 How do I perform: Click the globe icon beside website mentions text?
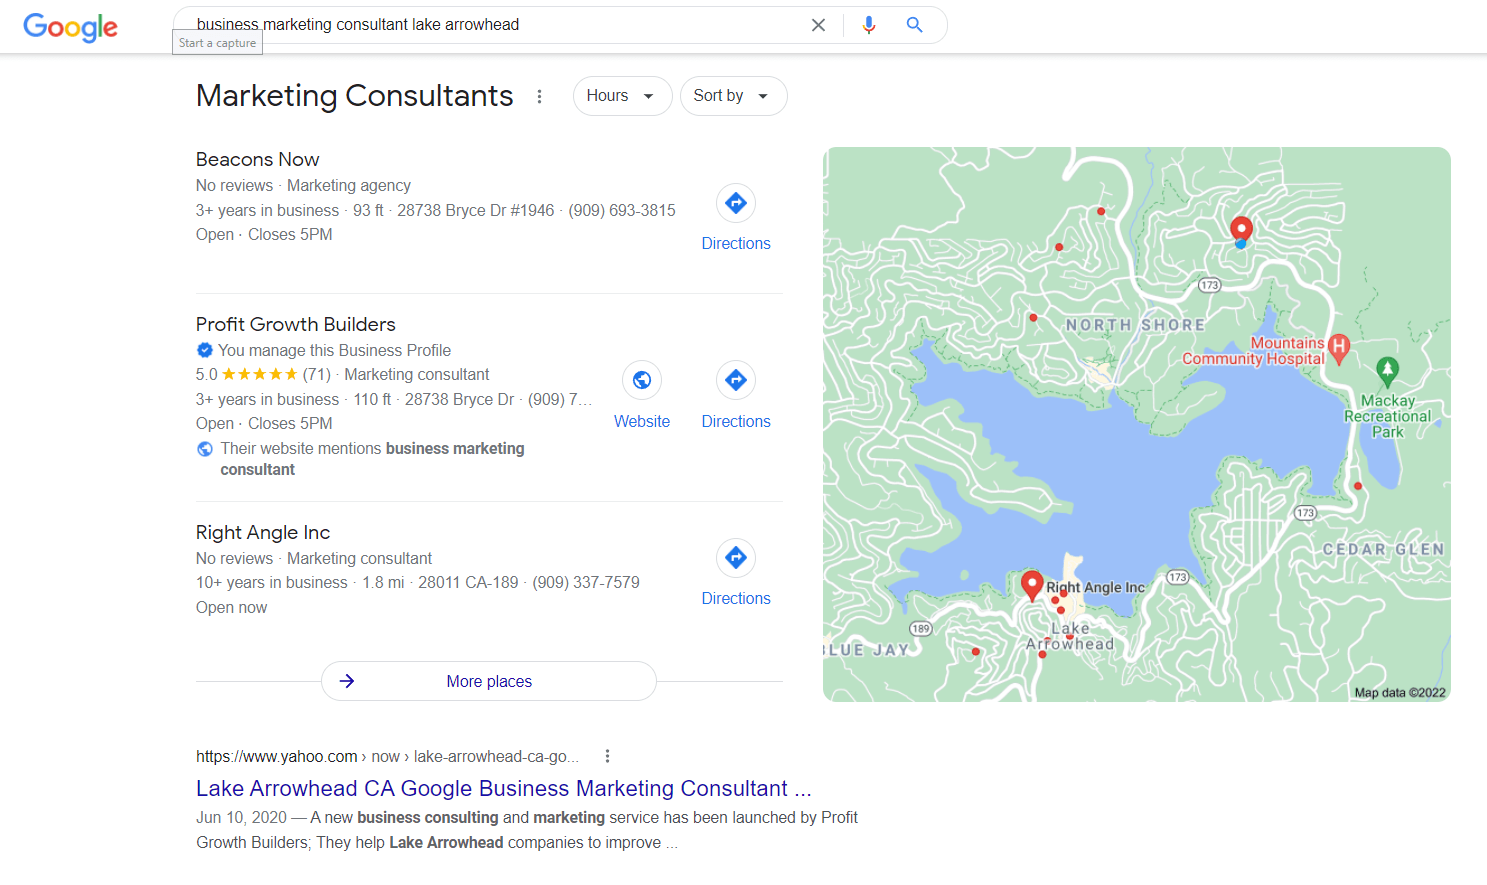205,449
